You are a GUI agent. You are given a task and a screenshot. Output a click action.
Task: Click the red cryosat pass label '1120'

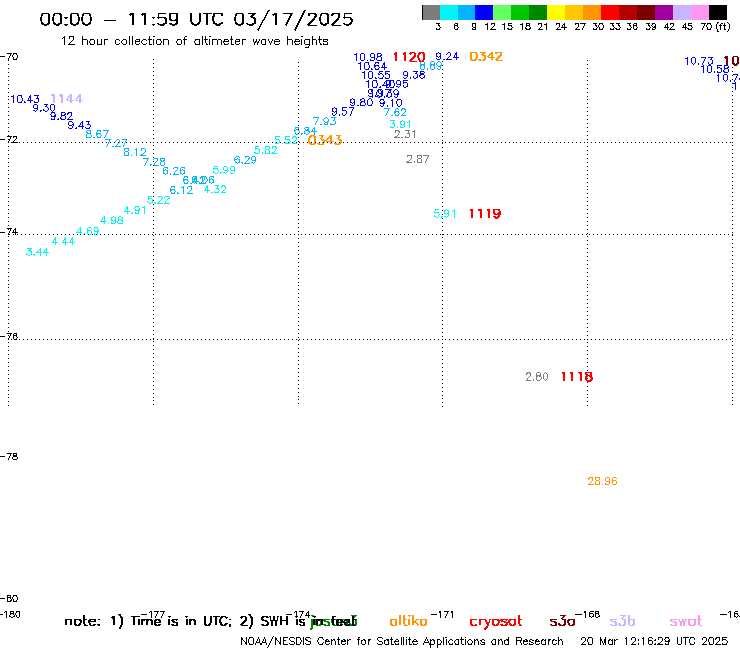(409, 57)
